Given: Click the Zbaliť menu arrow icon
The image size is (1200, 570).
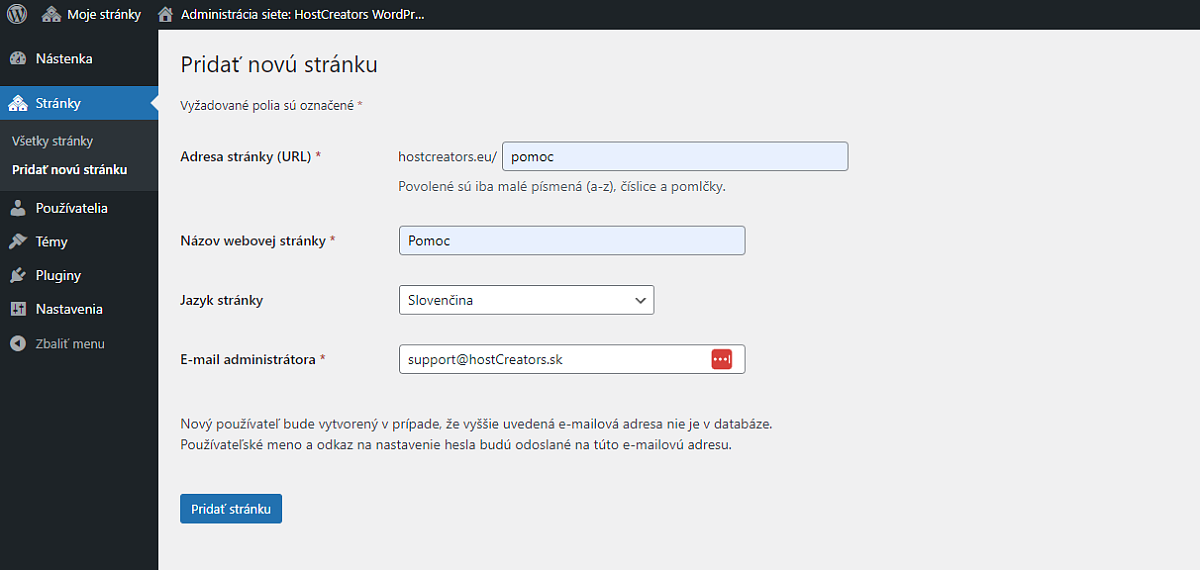Looking at the screenshot, I should pos(17,343).
